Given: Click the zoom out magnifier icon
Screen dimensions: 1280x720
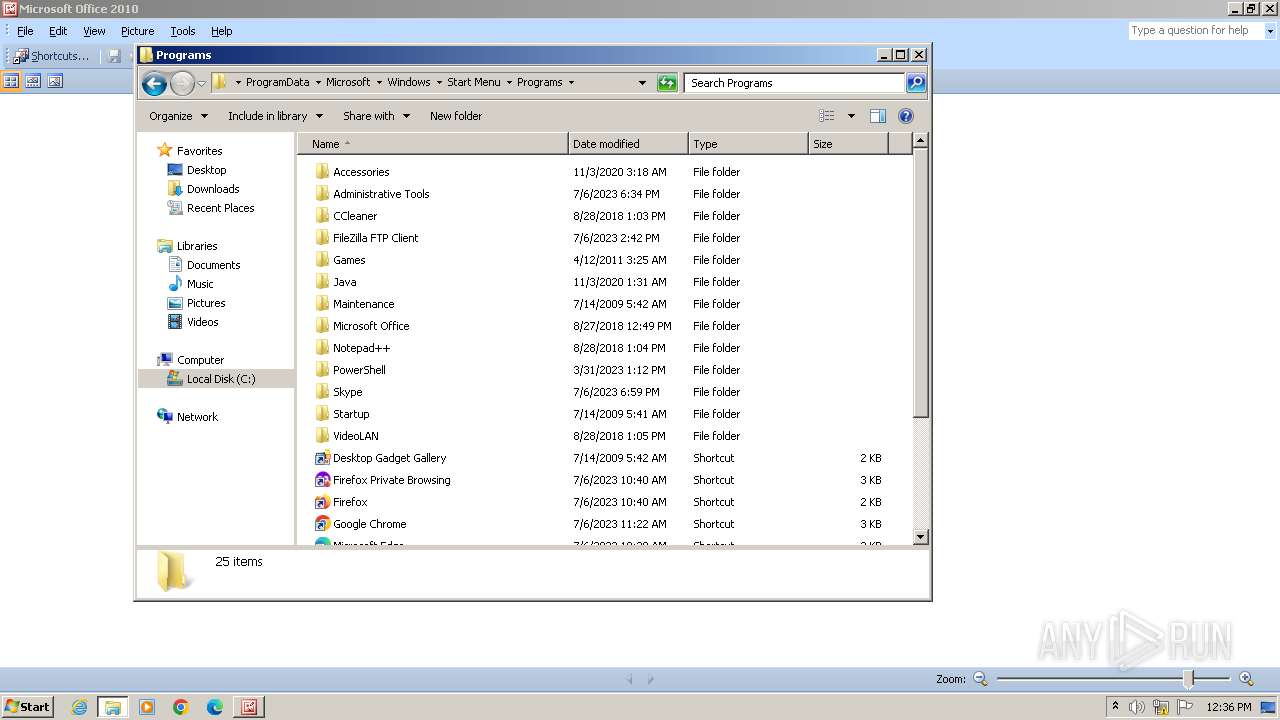Looking at the screenshot, I should (x=980, y=679).
